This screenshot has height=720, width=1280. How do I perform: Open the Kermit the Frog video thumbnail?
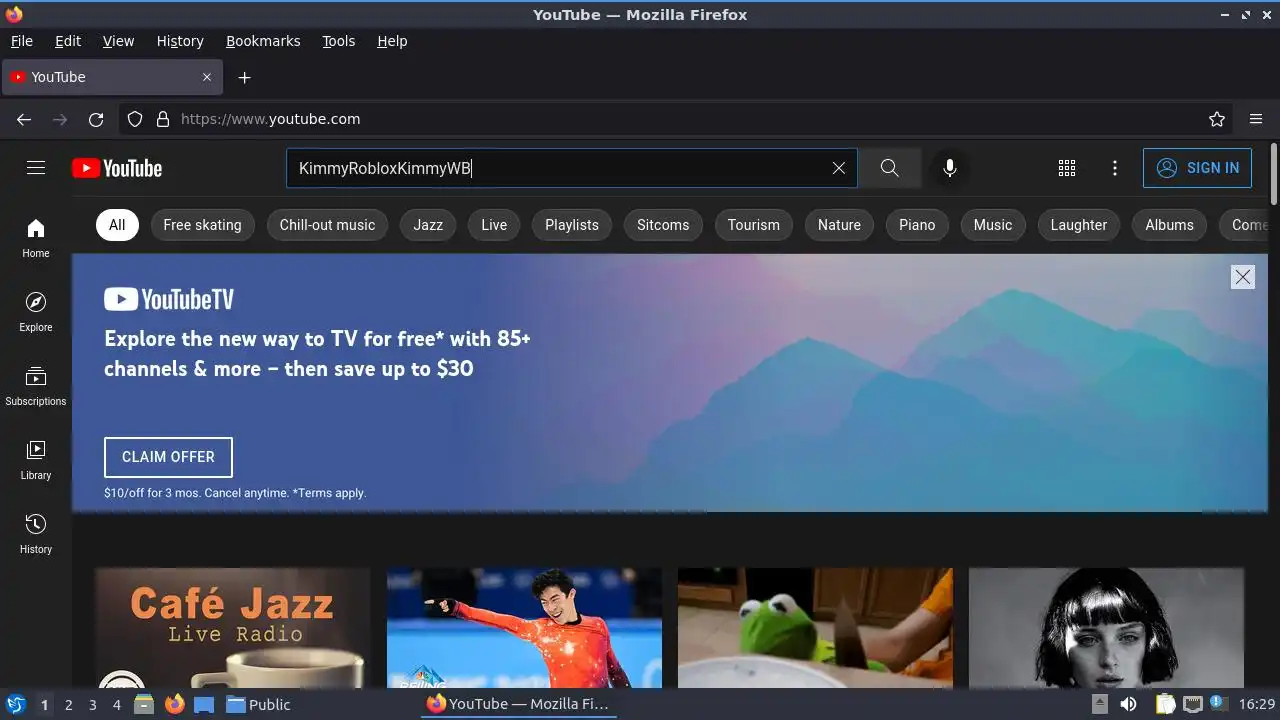pyautogui.click(x=815, y=628)
